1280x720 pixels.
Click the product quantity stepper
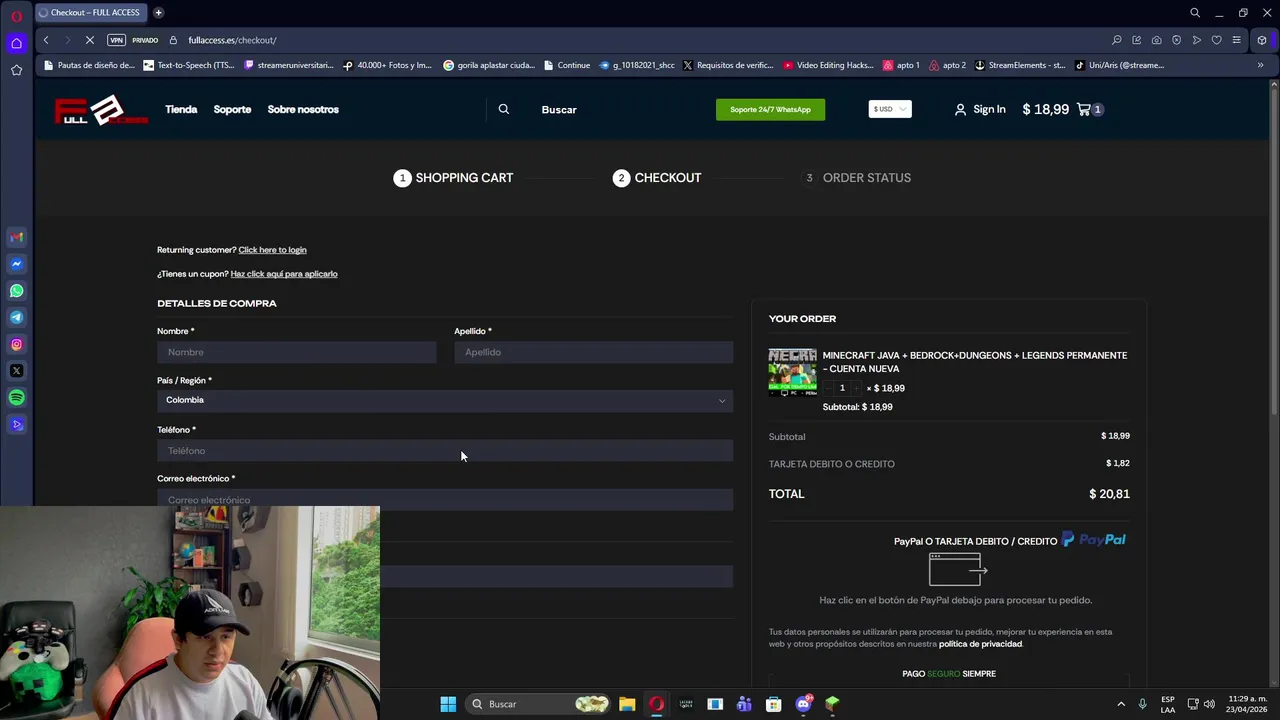pyautogui.click(x=842, y=388)
